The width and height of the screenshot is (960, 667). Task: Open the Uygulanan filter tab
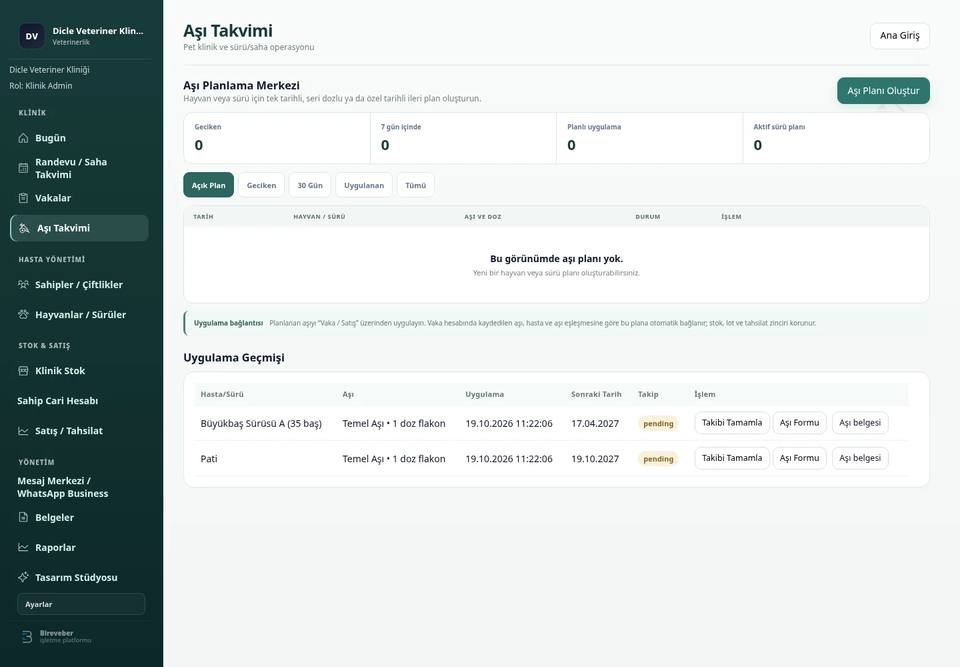pos(364,185)
